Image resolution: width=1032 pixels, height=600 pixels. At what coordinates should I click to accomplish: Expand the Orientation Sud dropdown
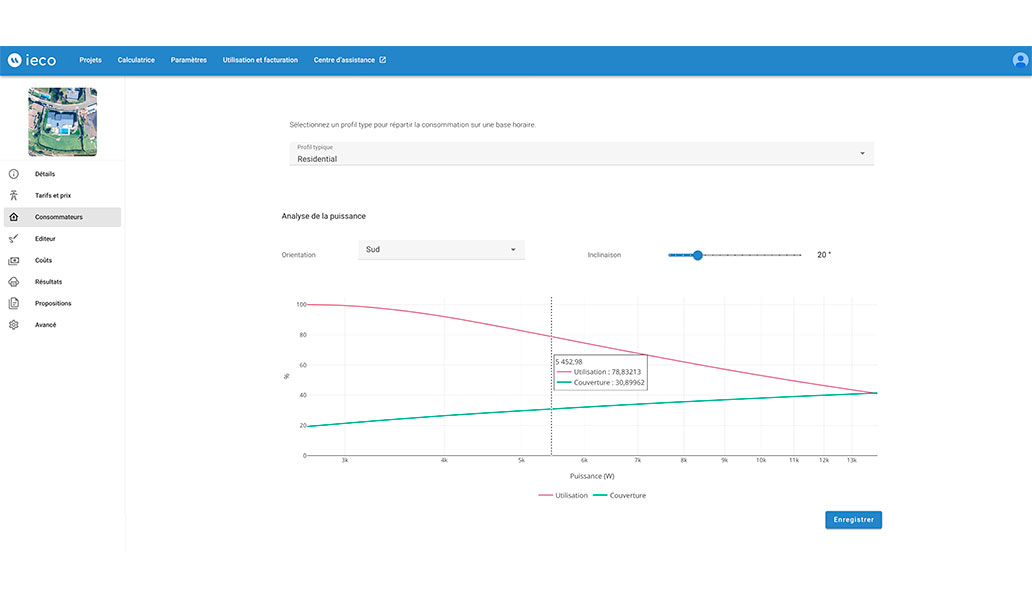pyautogui.click(x=441, y=249)
